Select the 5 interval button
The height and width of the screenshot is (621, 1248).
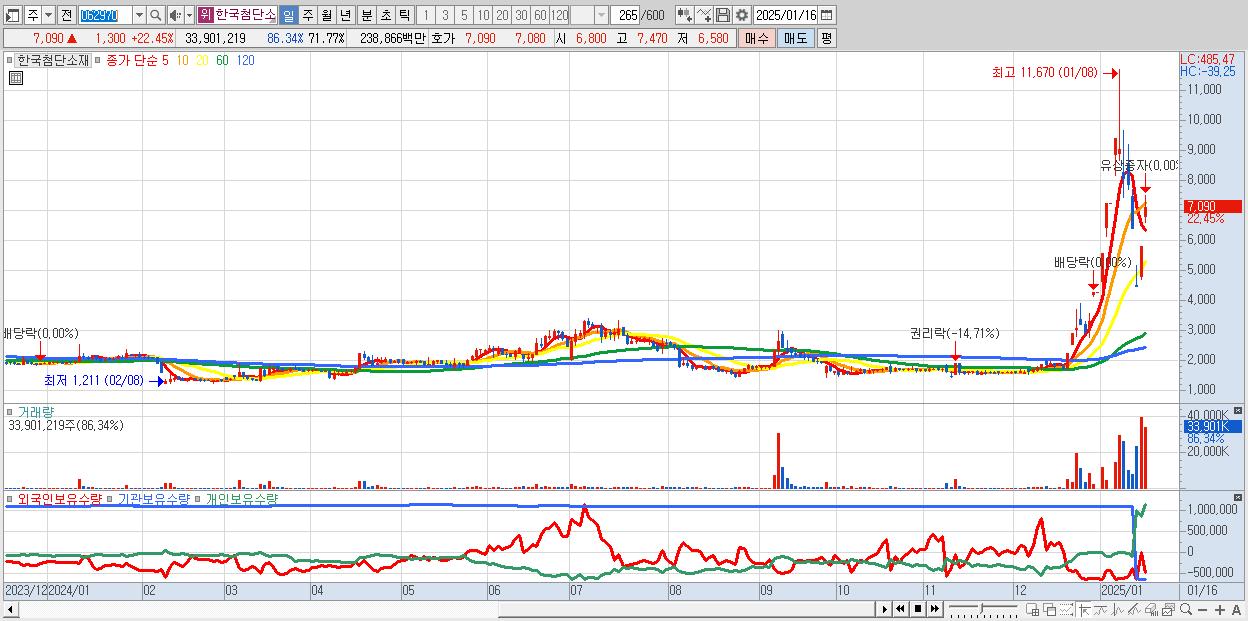[x=464, y=15]
